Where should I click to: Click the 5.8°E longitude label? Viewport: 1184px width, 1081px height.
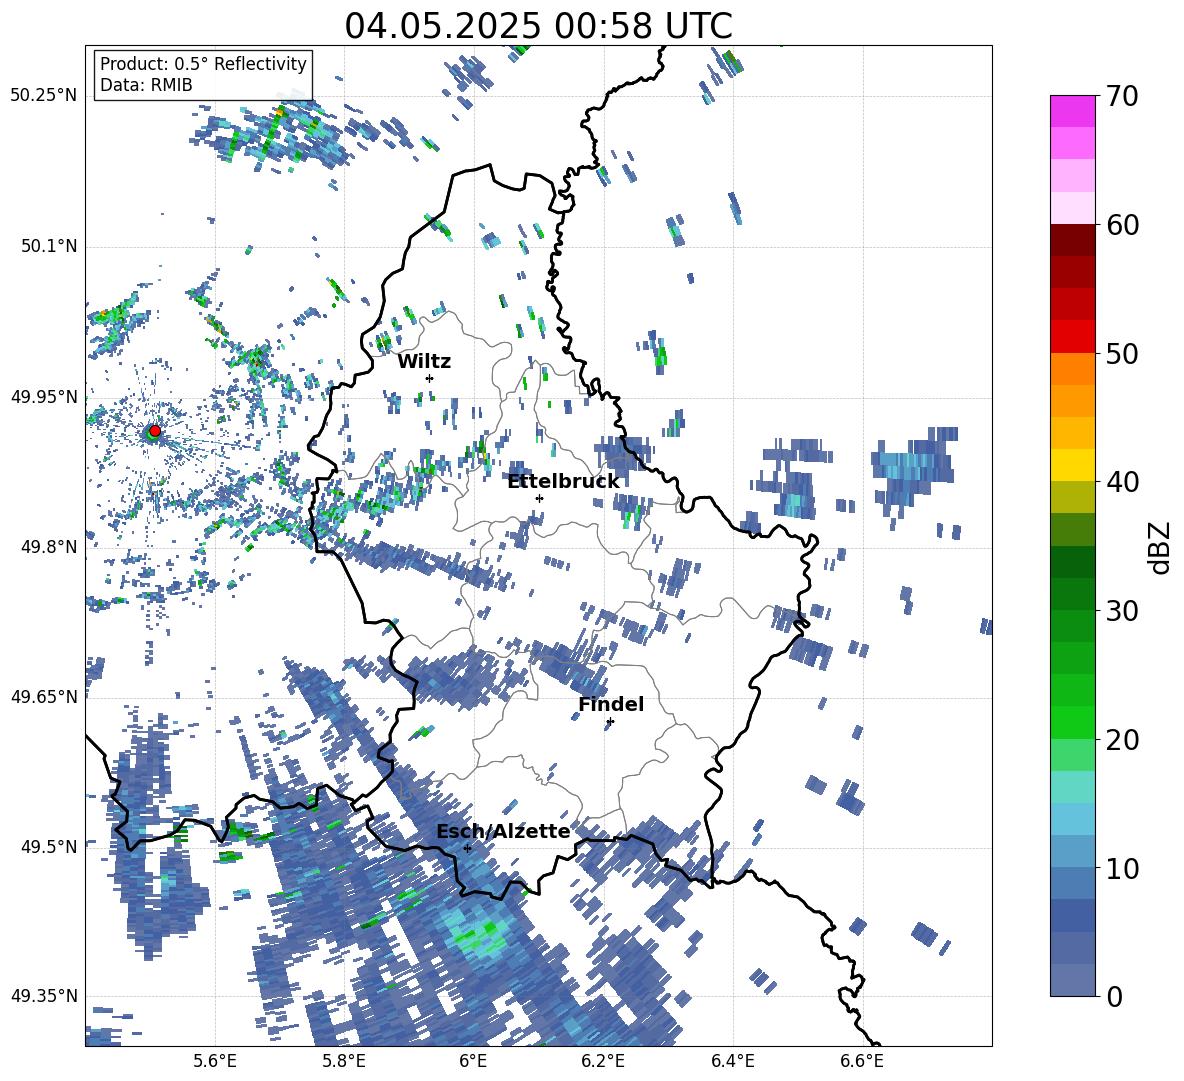[344, 1061]
